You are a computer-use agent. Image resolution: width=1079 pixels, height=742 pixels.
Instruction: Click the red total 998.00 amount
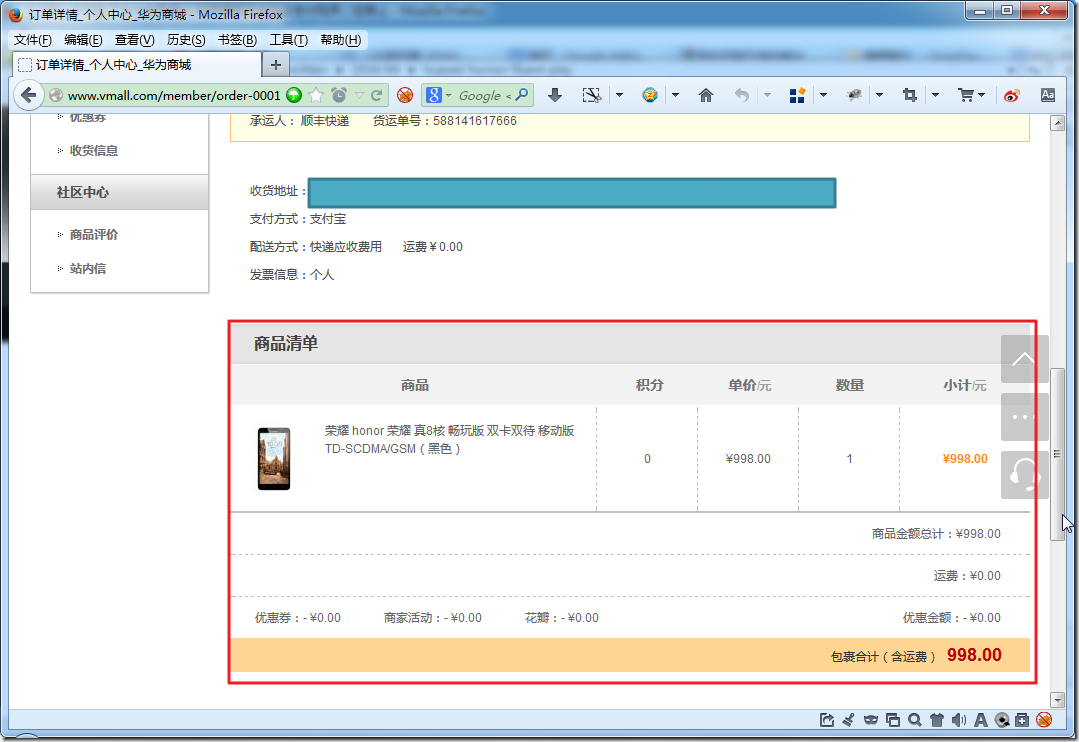(974, 655)
